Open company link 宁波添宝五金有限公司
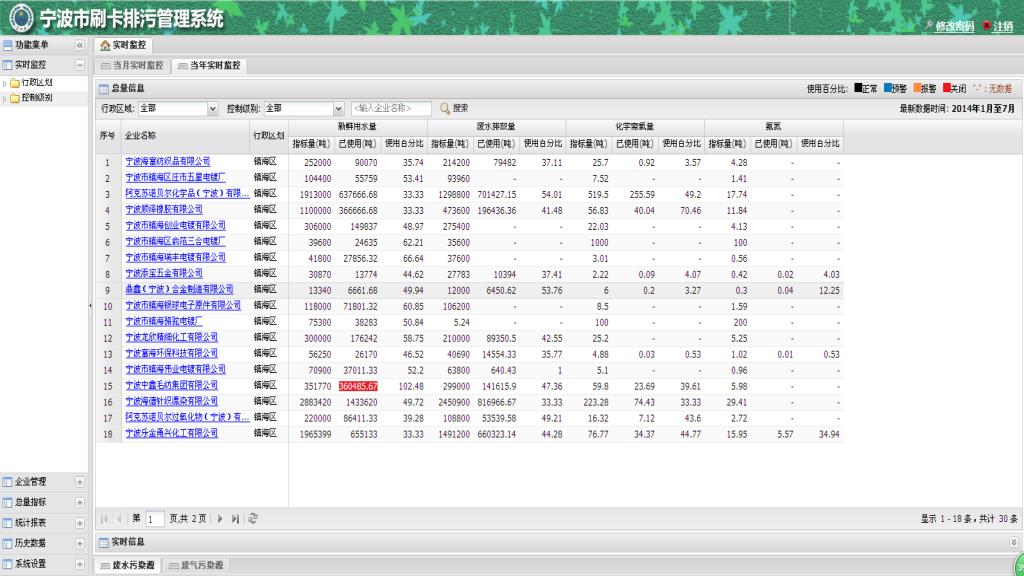Screen dimensions: 1024x576 coord(164,274)
